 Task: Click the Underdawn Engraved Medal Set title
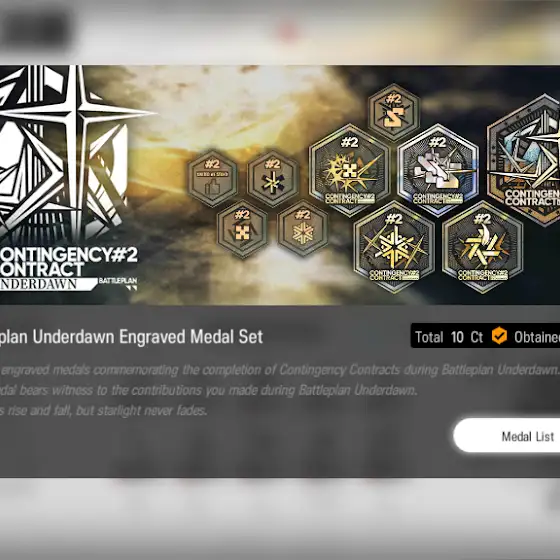(131, 337)
